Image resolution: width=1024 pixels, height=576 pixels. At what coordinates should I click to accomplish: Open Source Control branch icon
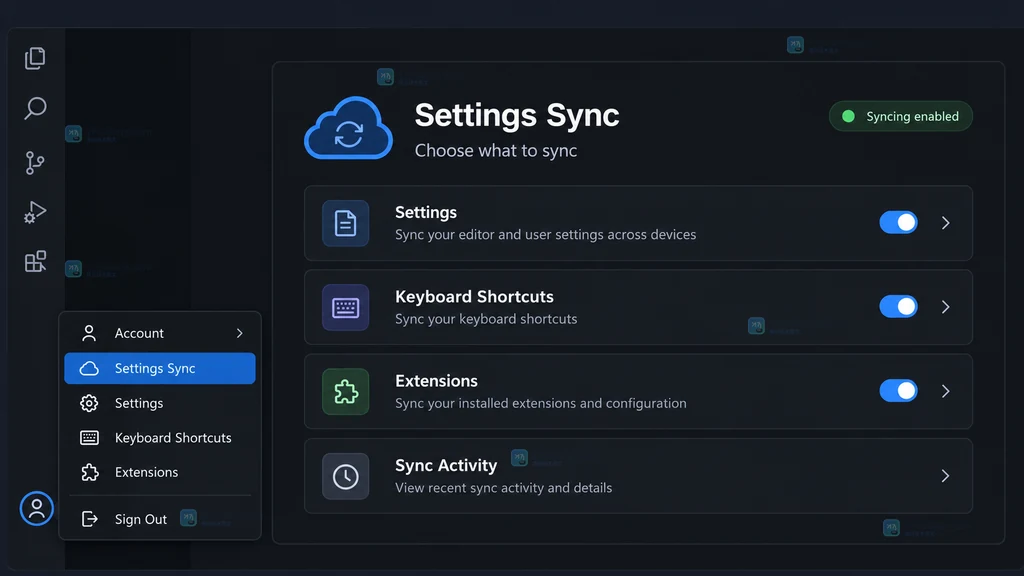click(35, 163)
